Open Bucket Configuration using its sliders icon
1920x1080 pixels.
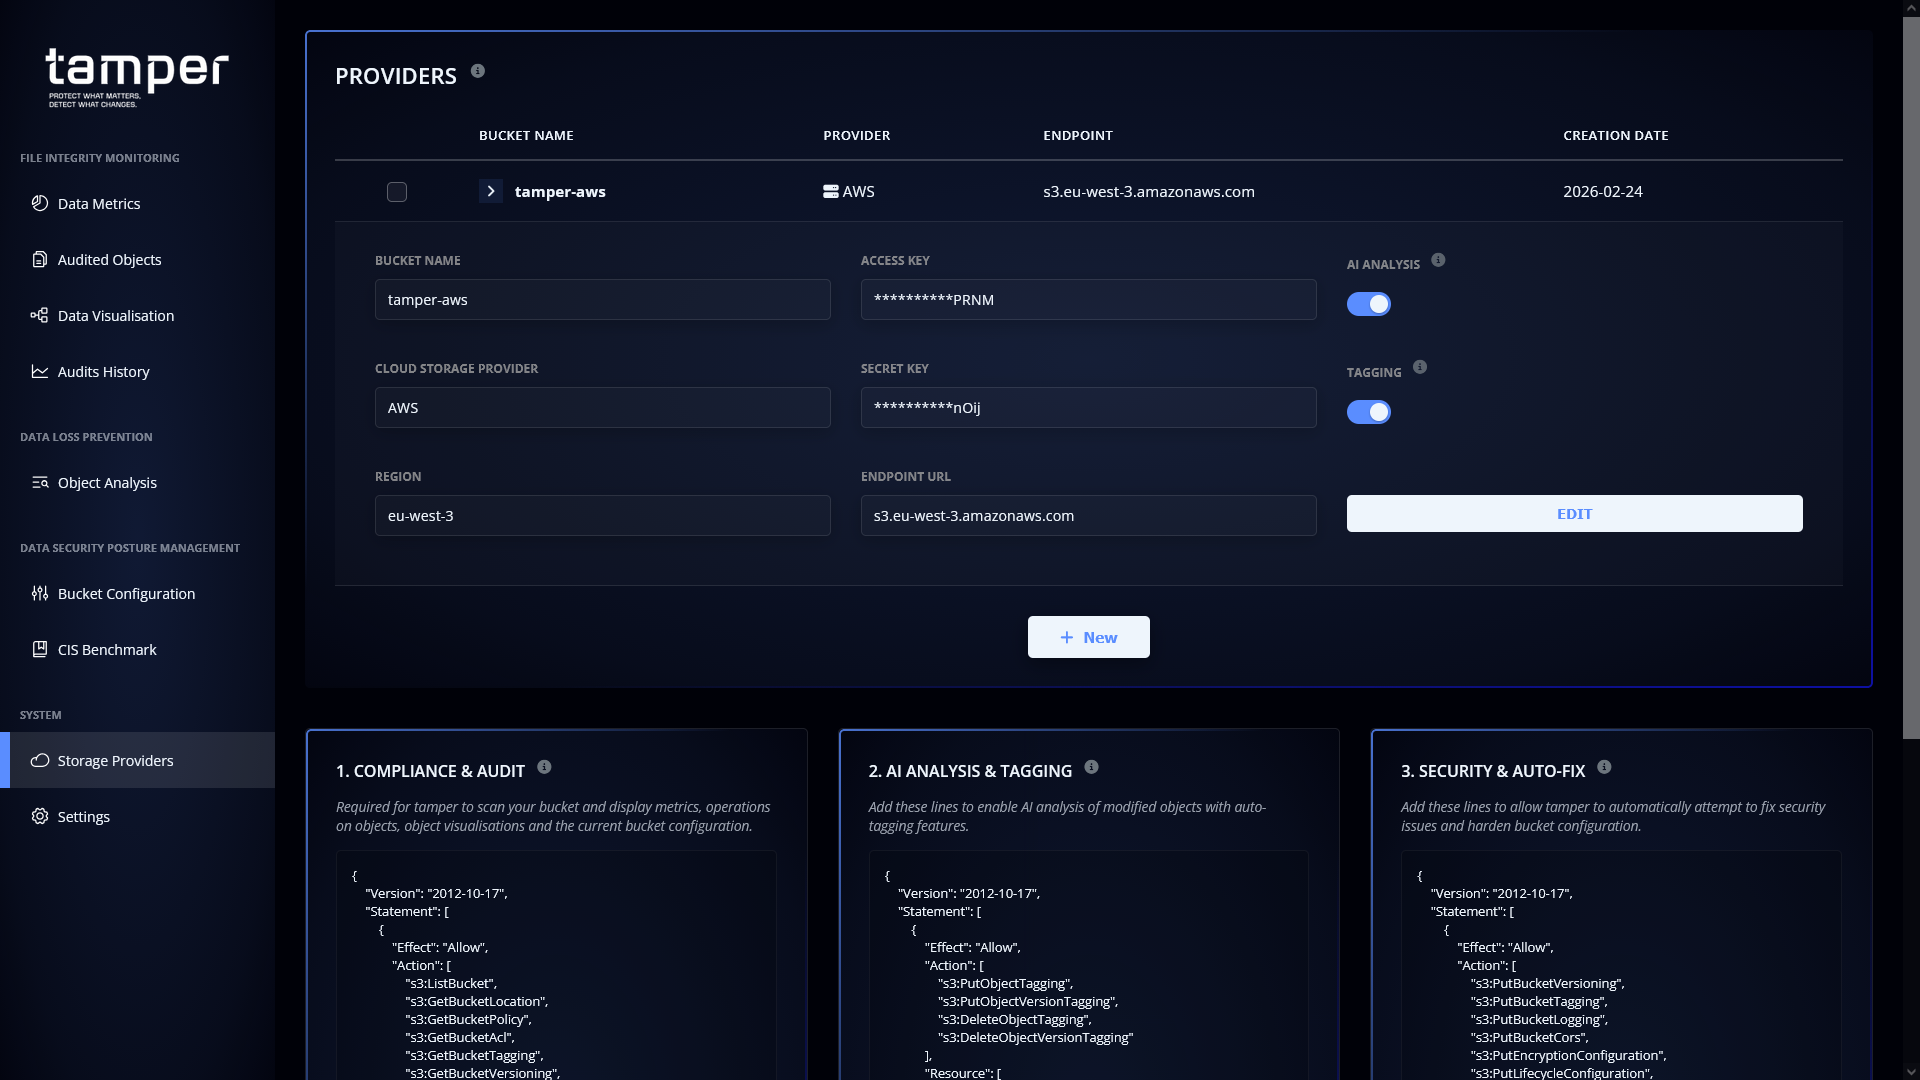[x=40, y=593]
